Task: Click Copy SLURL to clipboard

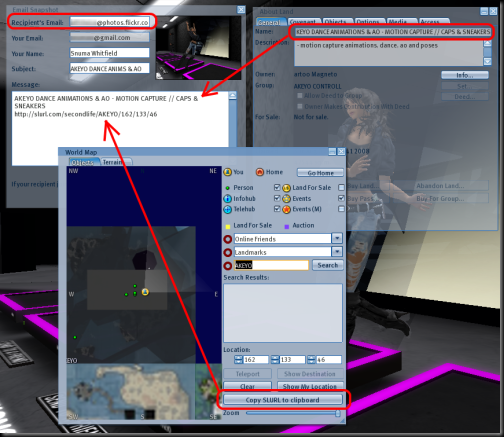Action: click(283, 400)
